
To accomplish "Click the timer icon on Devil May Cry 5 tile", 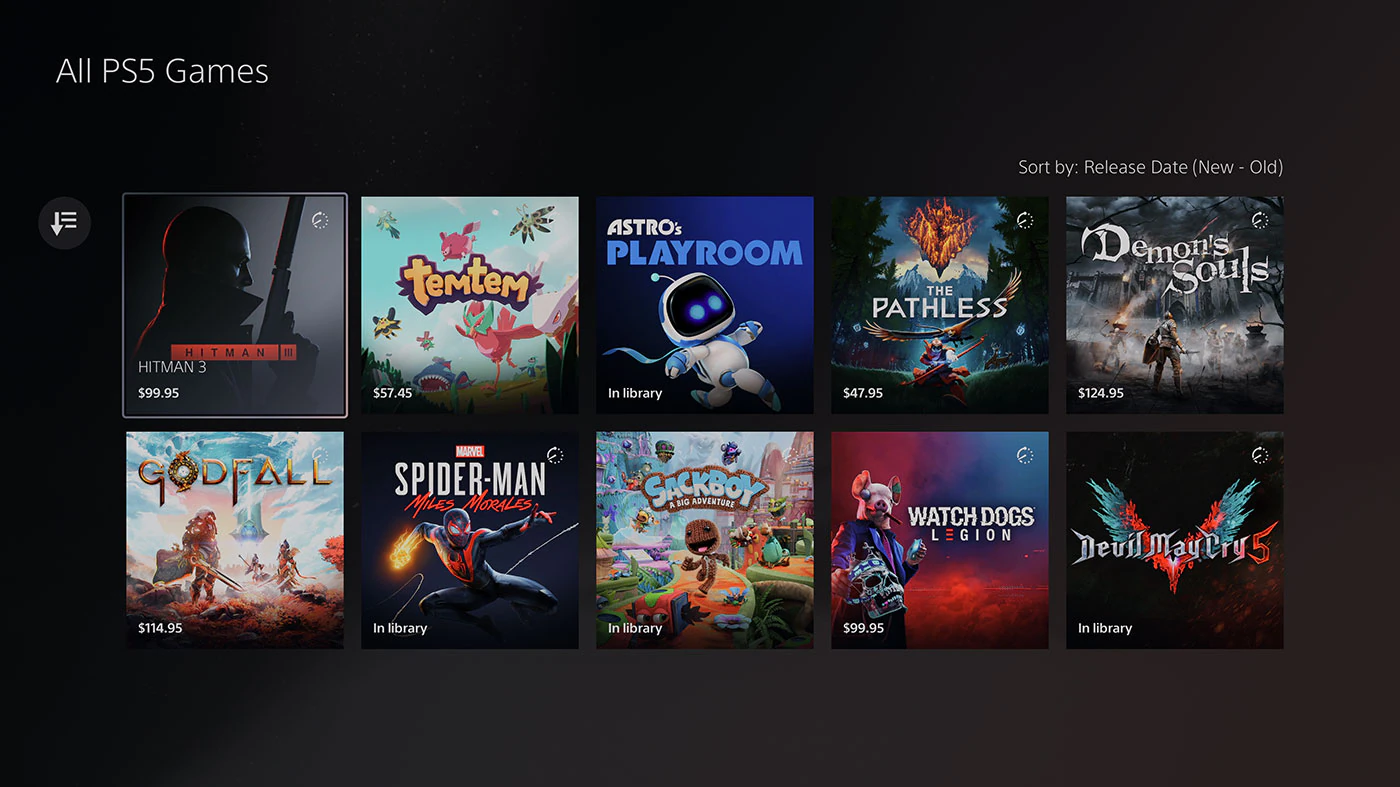I will tap(1260, 455).
